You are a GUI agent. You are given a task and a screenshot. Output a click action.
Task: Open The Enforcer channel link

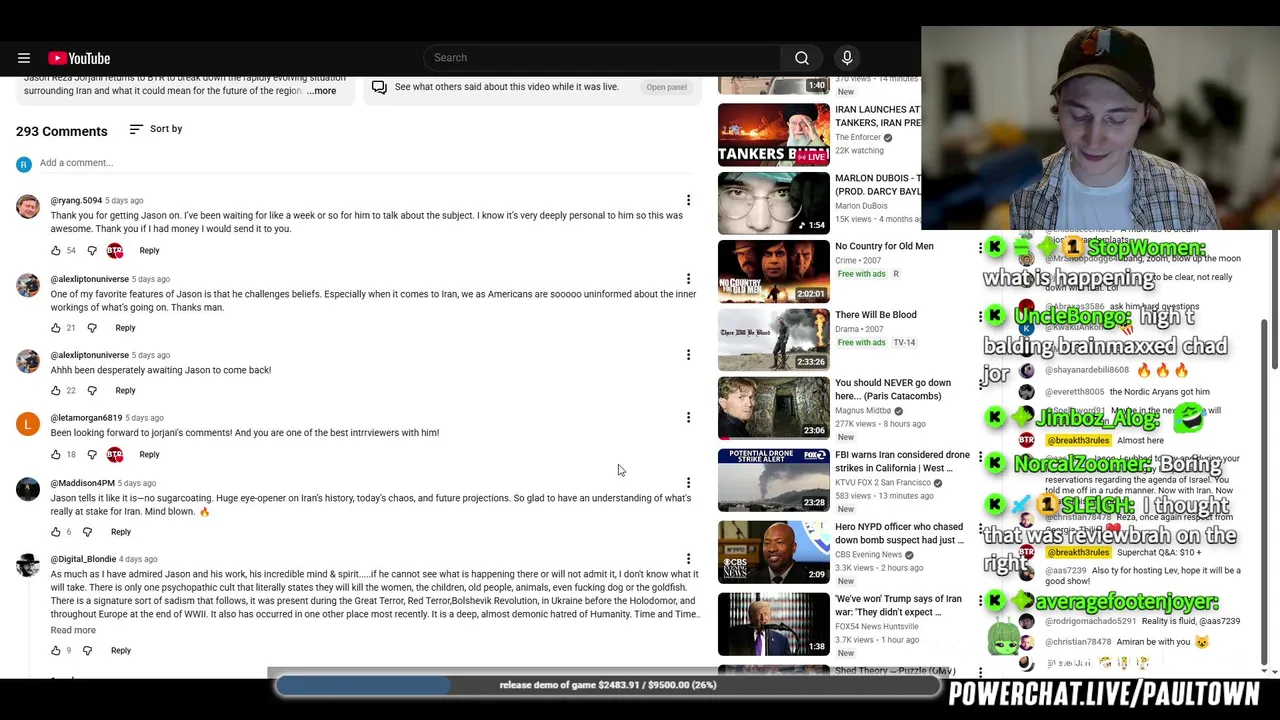click(x=858, y=138)
